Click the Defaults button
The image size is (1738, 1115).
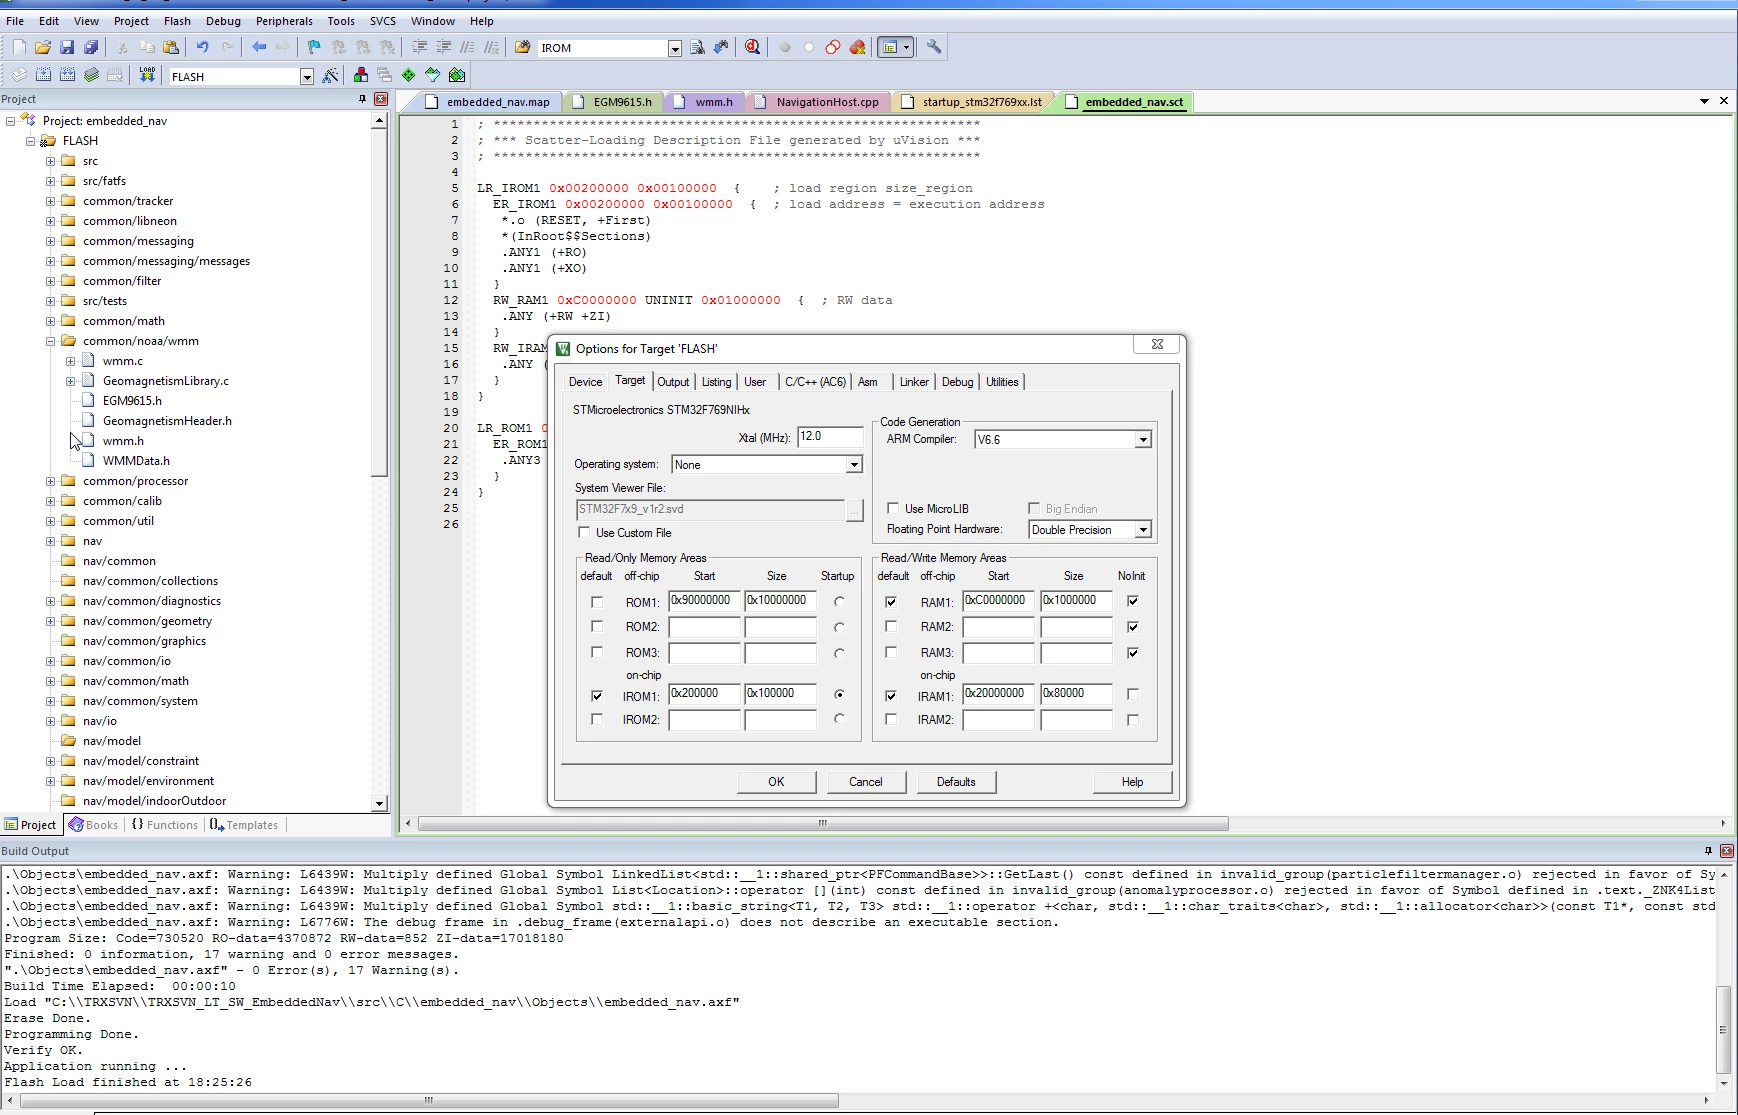click(x=956, y=782)
